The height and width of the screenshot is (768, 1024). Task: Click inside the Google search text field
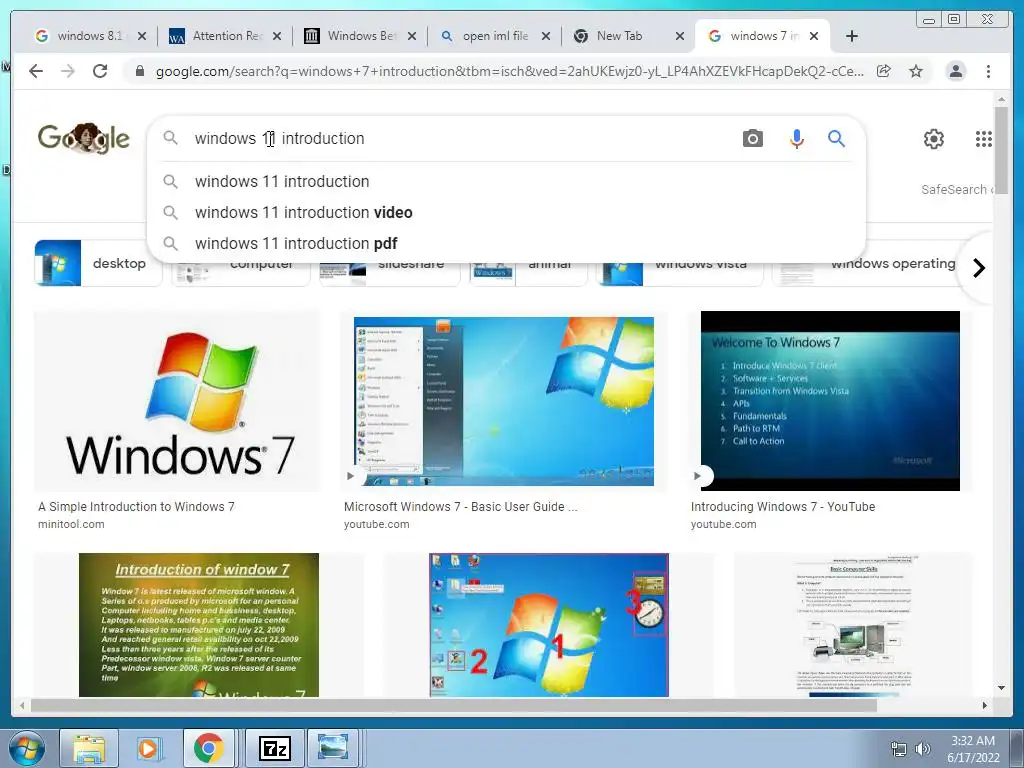pos(457,138)
